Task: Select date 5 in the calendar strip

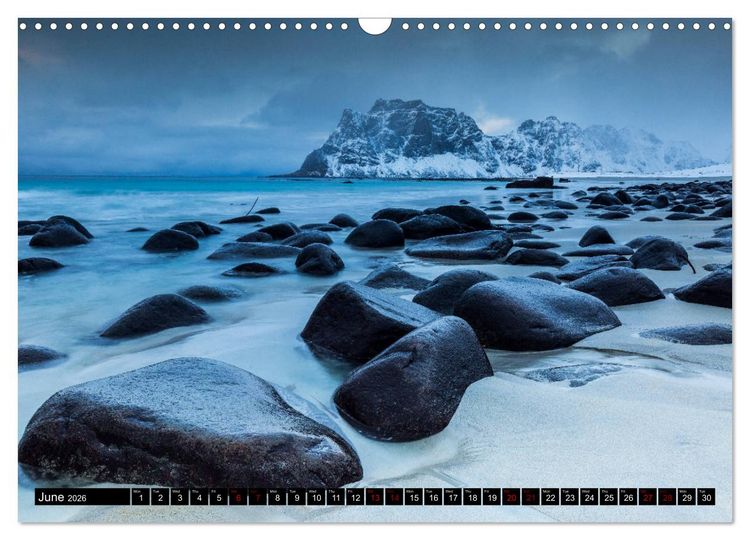Action: click(219, 496)
